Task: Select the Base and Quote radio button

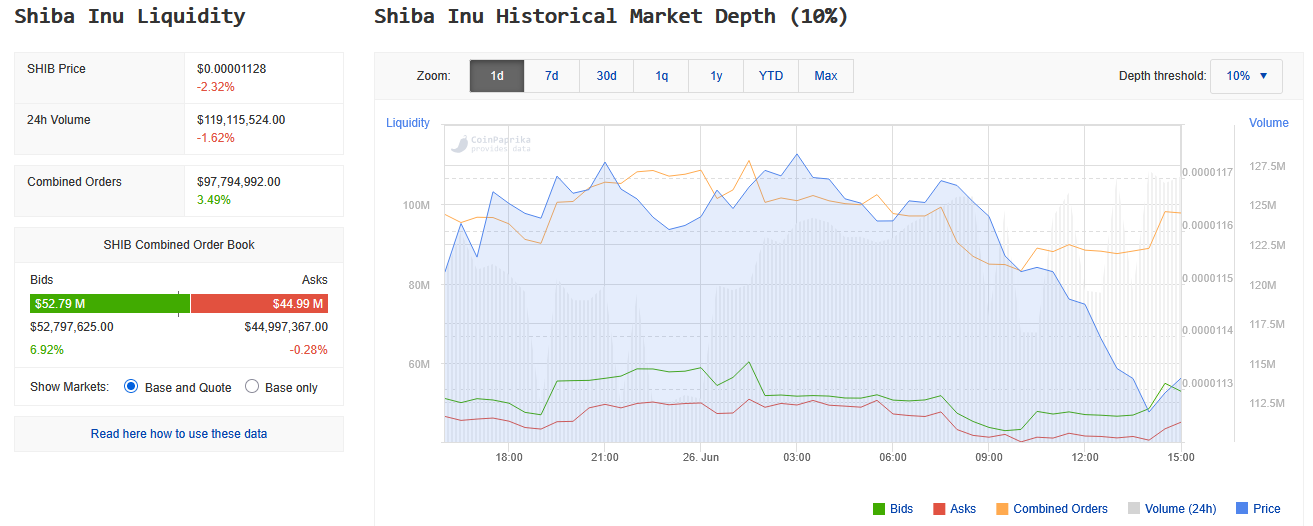Action: 131,387
